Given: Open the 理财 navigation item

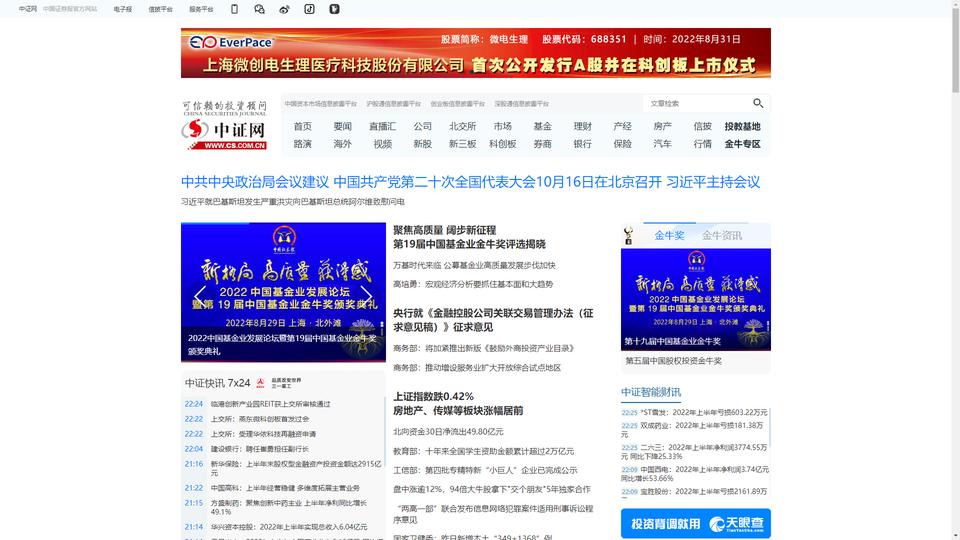Looking at the screenshot, I should [583, 126].
